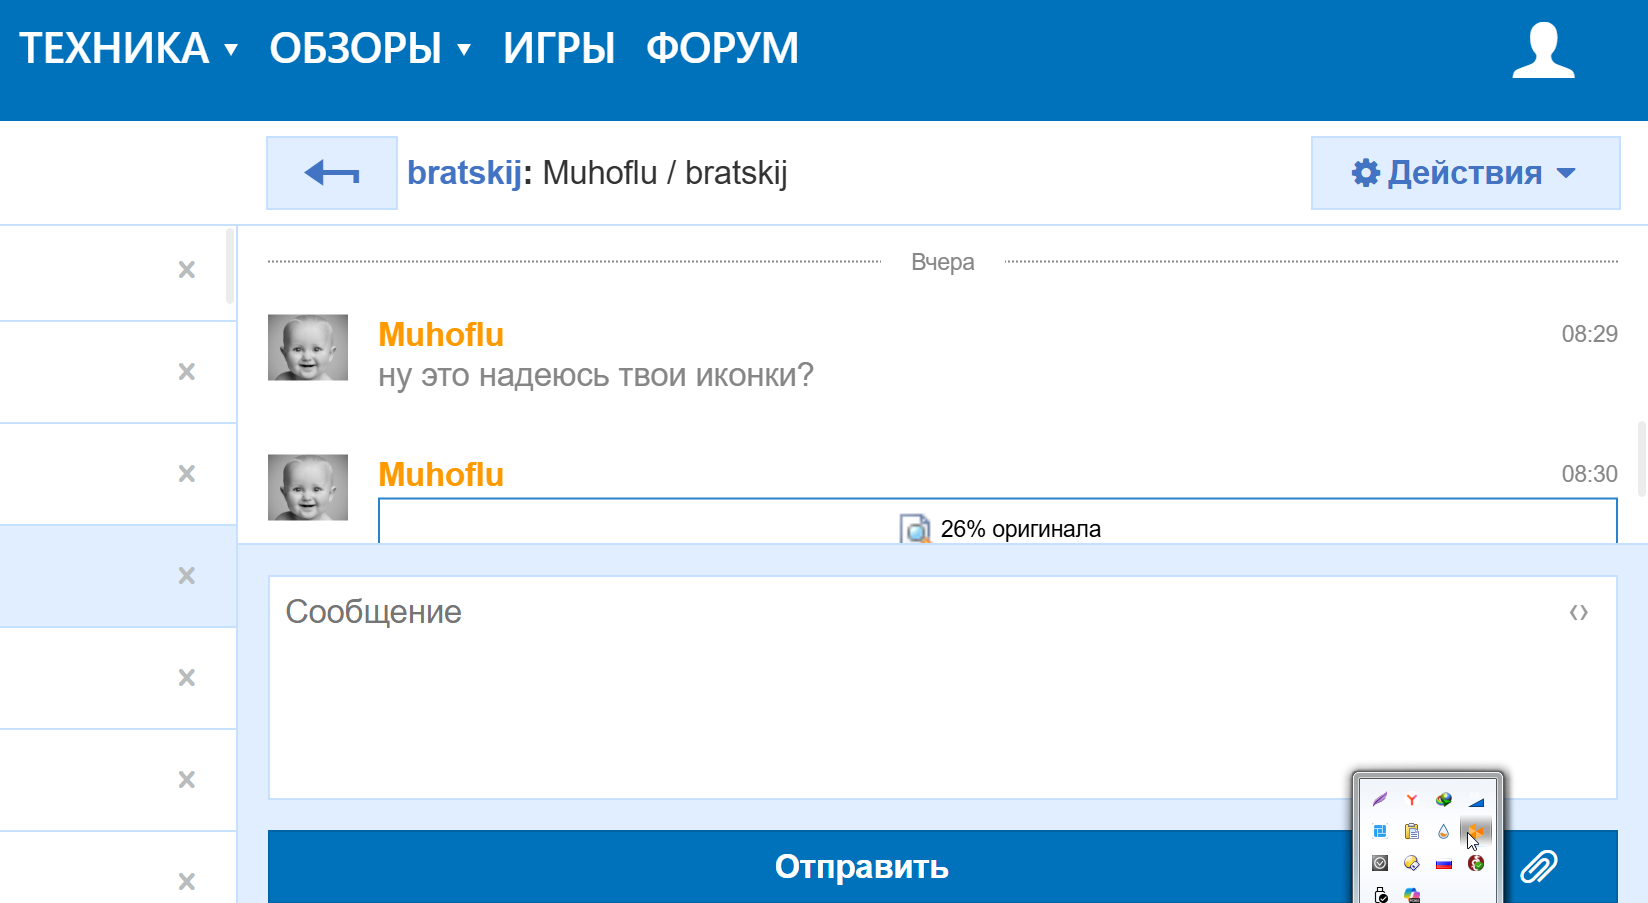Open the bratskij profile link
The height and width of the screenshot is (903, 1648).
[464, 173]
